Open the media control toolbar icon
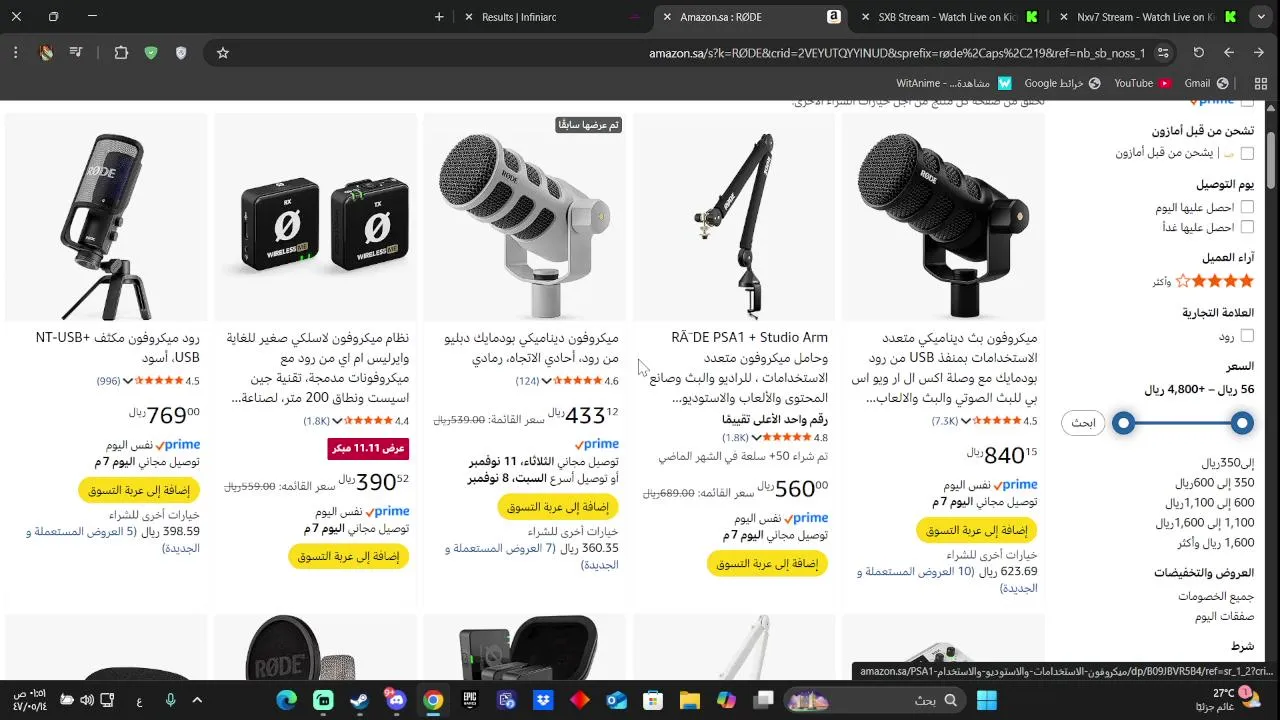1280x720 pixels. (x=76, y=53)
